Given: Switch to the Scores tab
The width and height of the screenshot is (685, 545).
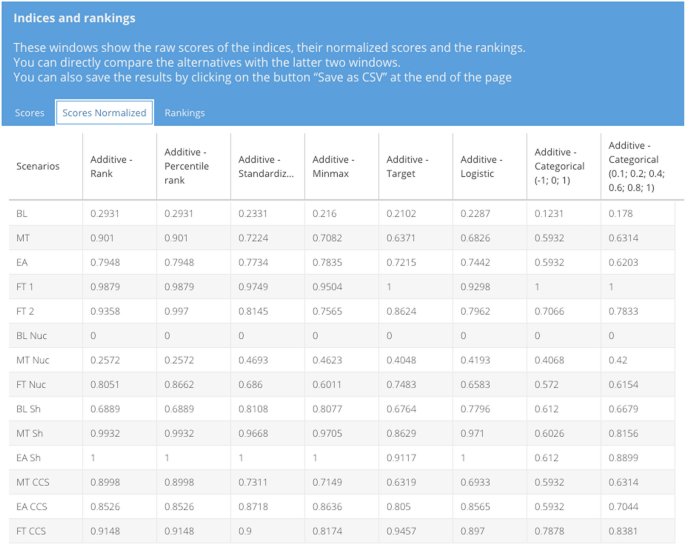Looking at the screenshot, I should pyautogui.click(x=29, y=113).
